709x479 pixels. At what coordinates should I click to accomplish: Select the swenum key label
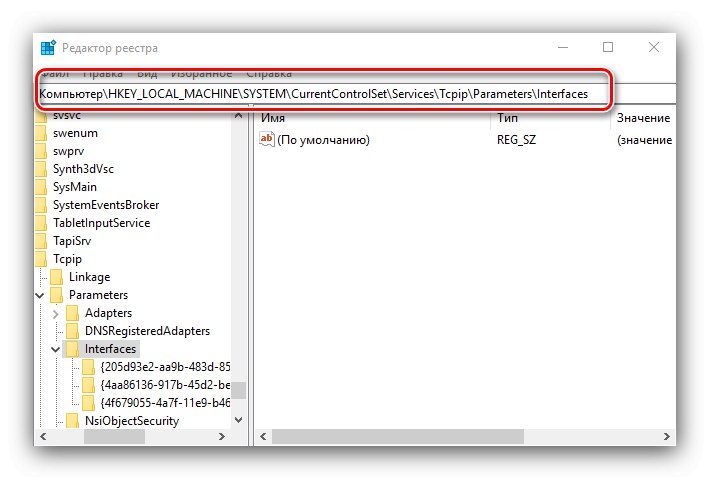click(x=75, y=133)
